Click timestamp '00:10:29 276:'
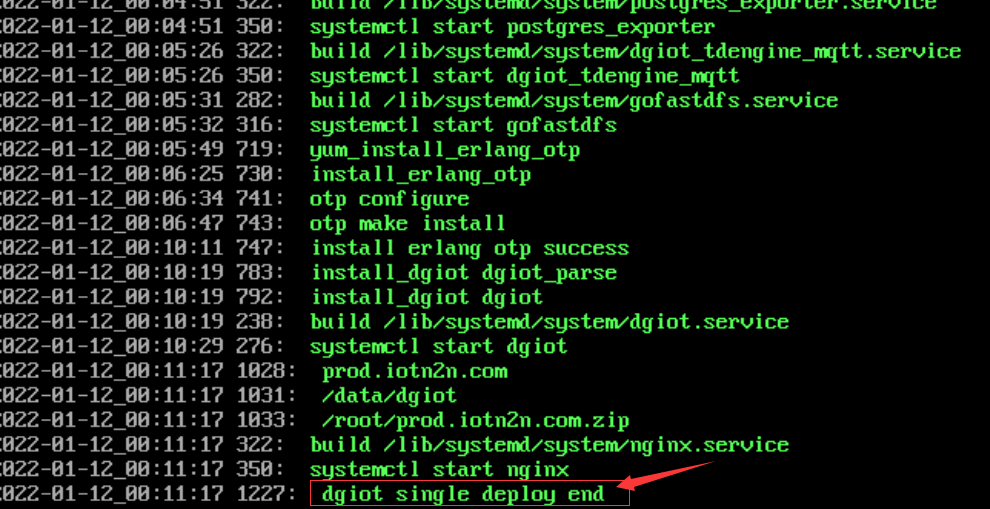Image resolution: width=990 pixels, height=509 pixels. [205, 347]
